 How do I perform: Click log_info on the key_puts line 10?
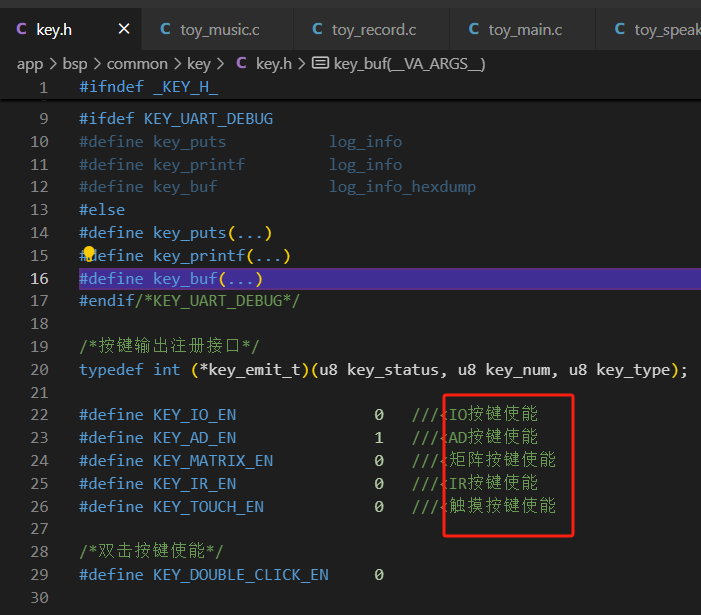click(365, 142)
